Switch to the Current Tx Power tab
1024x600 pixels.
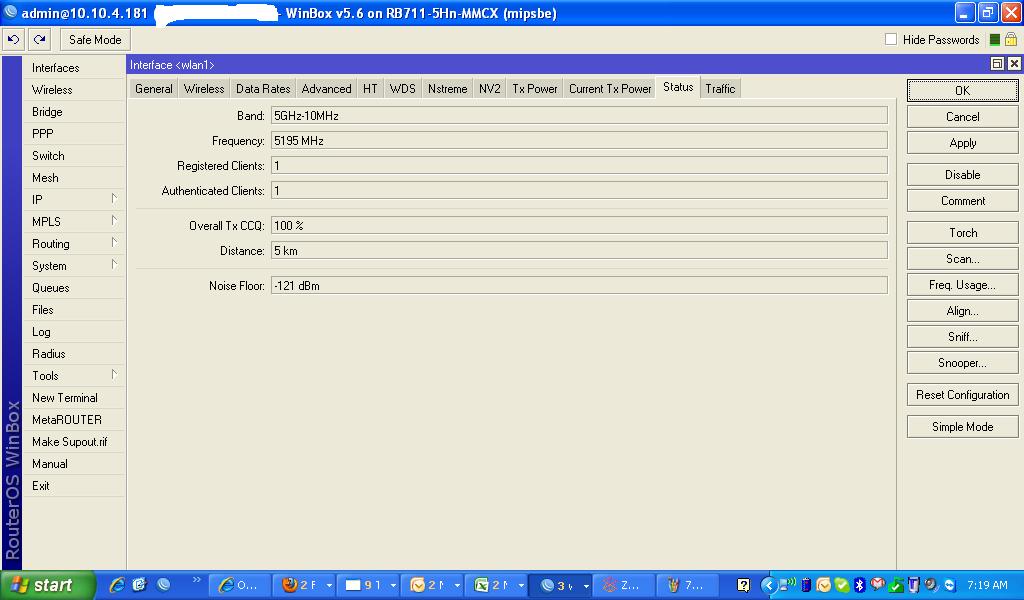(x=610, y=89)
